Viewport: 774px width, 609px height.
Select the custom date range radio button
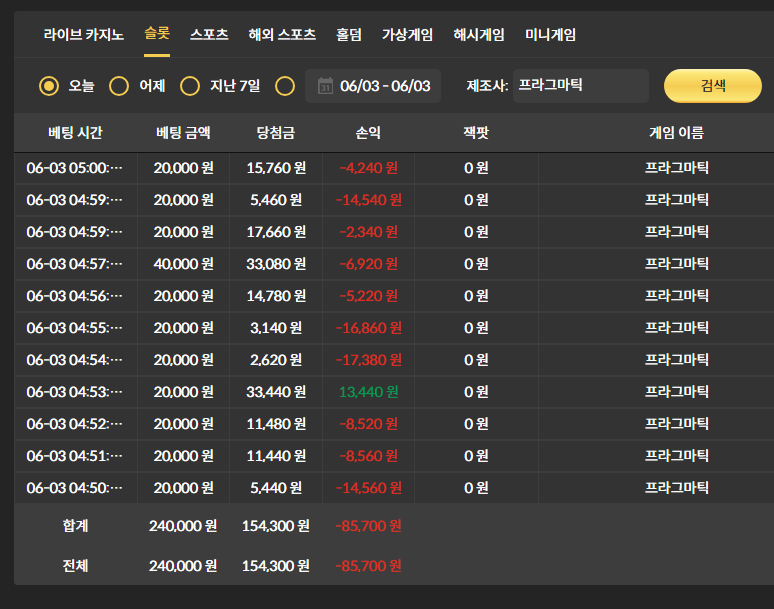(285, 86)
